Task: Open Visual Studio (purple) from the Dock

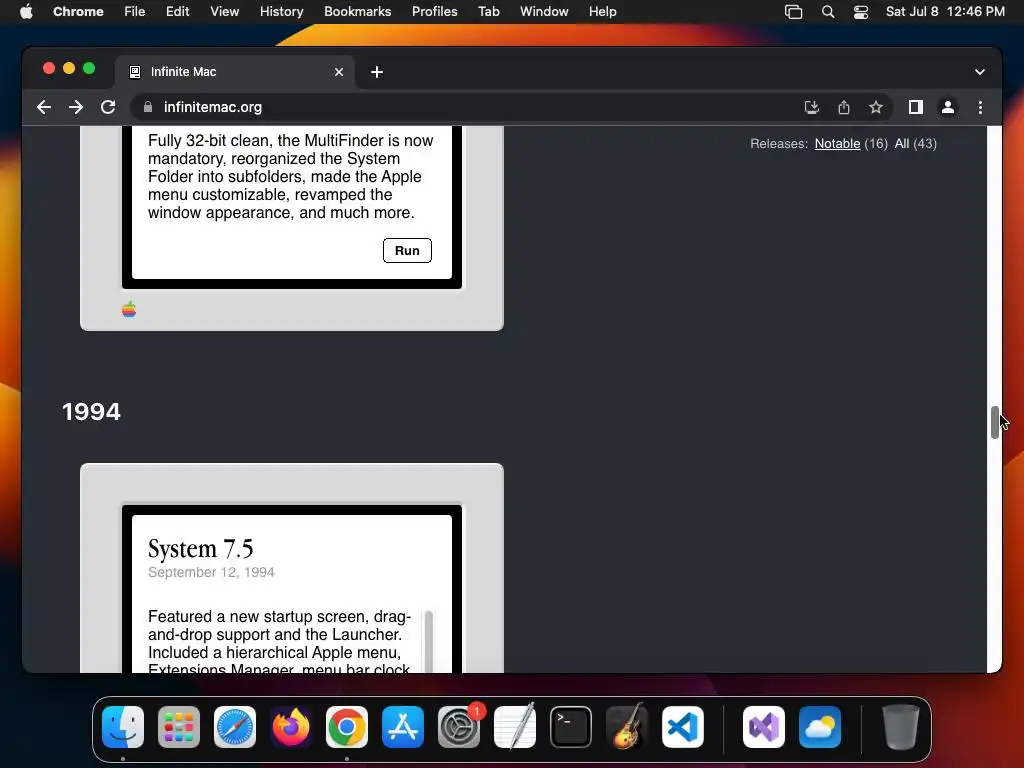Action: 764,727
